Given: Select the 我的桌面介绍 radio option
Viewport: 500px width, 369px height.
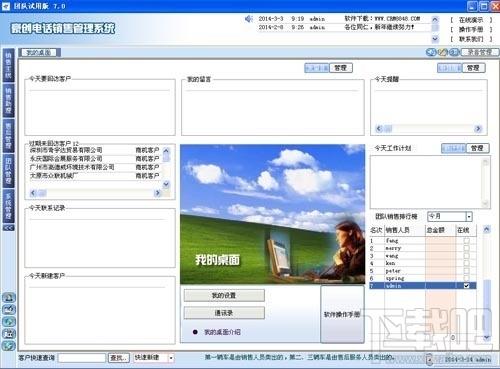Looking at the screenshot, I should [x=195, y=332].
